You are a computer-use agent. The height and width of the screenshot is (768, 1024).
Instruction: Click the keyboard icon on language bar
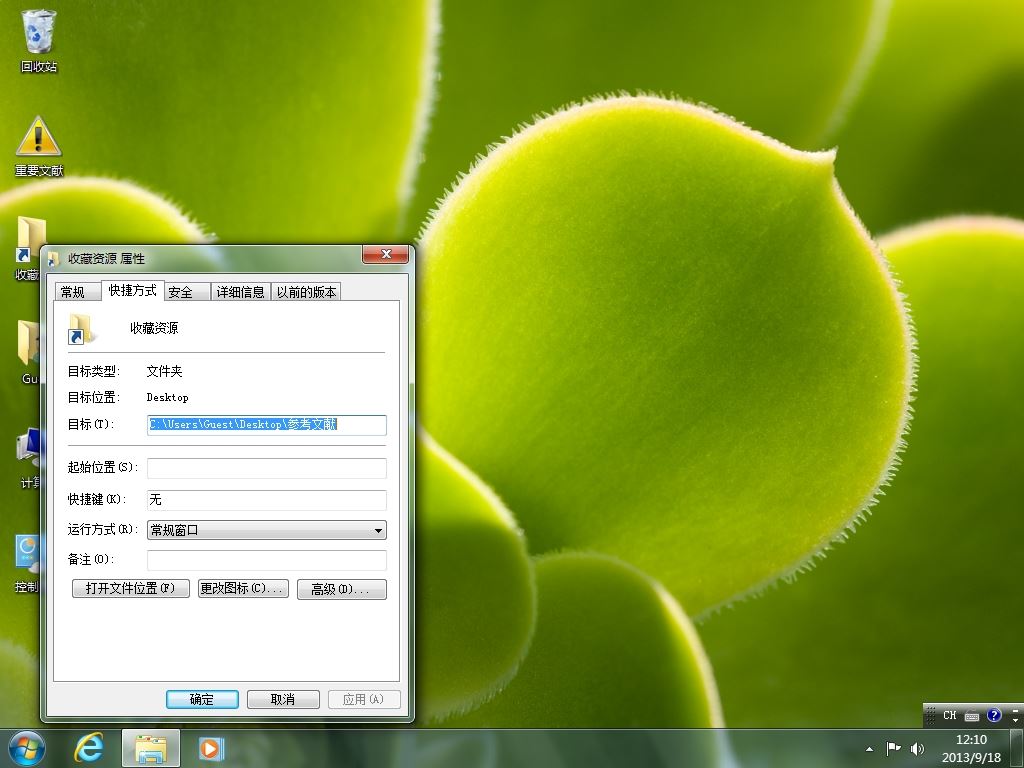tap(972, 716)
